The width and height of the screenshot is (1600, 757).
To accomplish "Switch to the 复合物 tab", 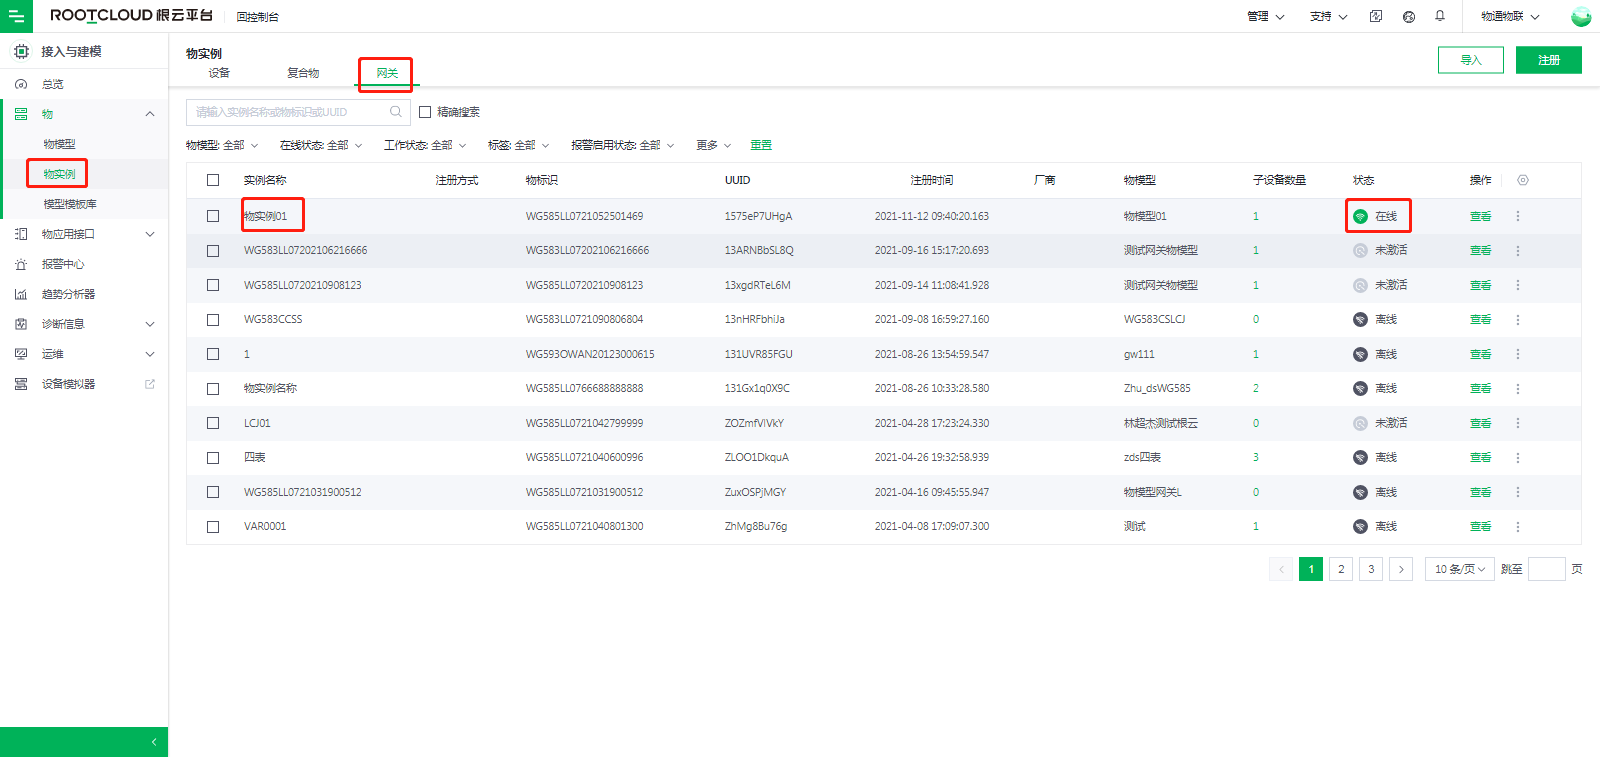I will pyautogui.click(x=303, y=73).
